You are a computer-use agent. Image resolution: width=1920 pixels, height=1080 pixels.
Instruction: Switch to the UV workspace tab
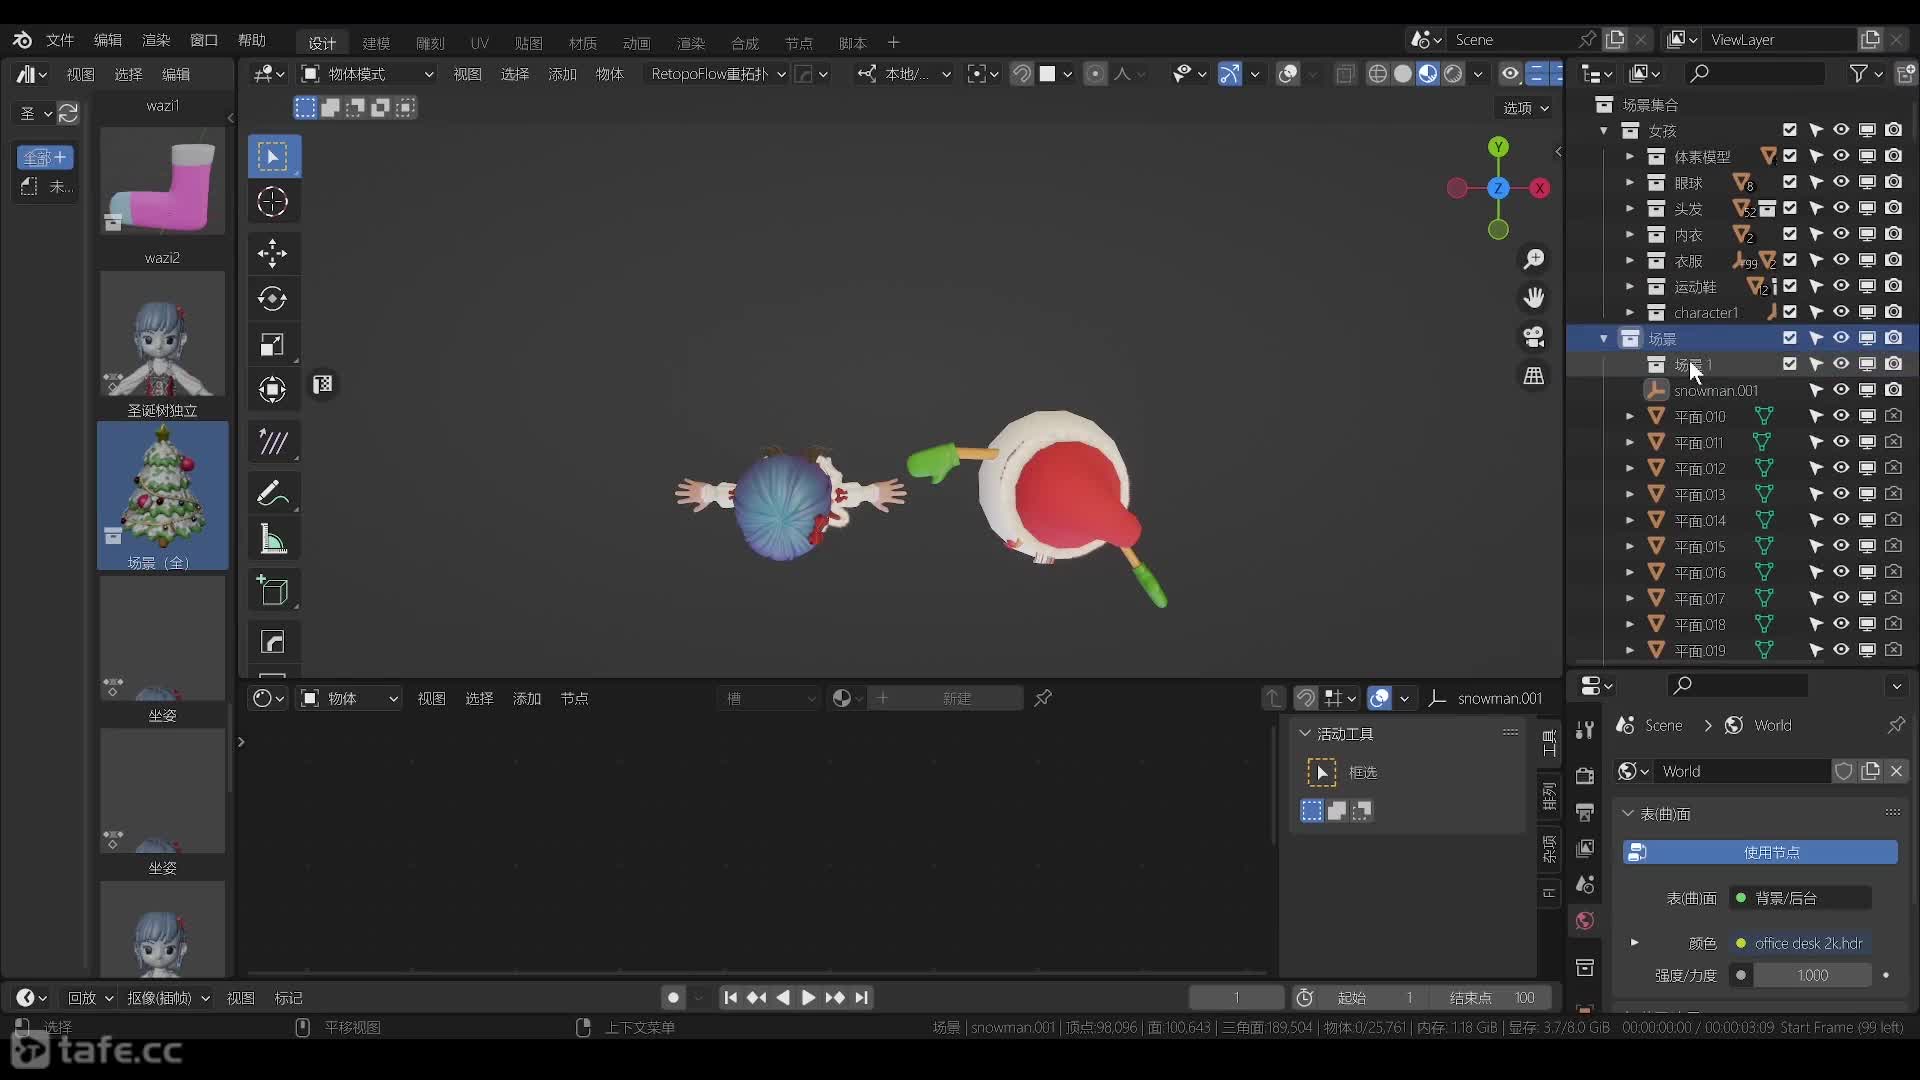click(x=480, y=43)
